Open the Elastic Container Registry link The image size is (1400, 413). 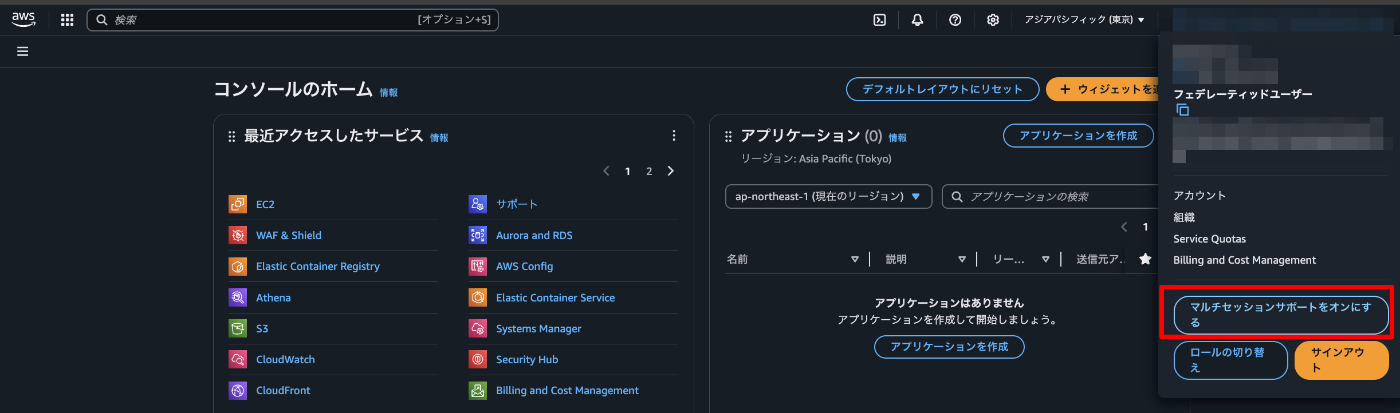pos(318,266)
